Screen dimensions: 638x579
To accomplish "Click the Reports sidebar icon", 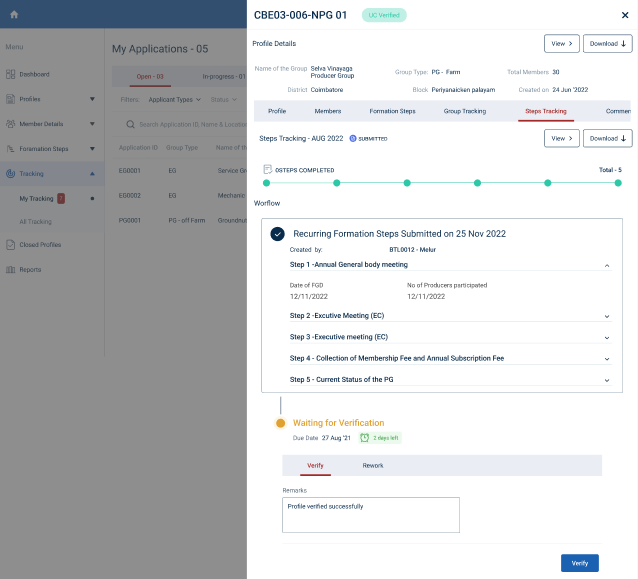I will 11,269.
